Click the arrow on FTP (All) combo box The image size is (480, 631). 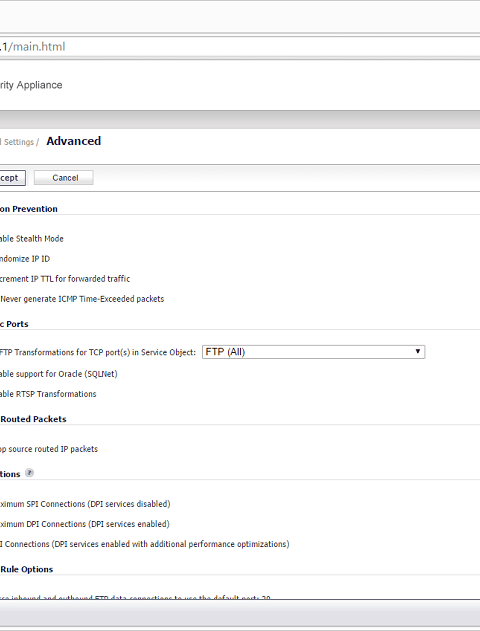(x=418, y=352)
